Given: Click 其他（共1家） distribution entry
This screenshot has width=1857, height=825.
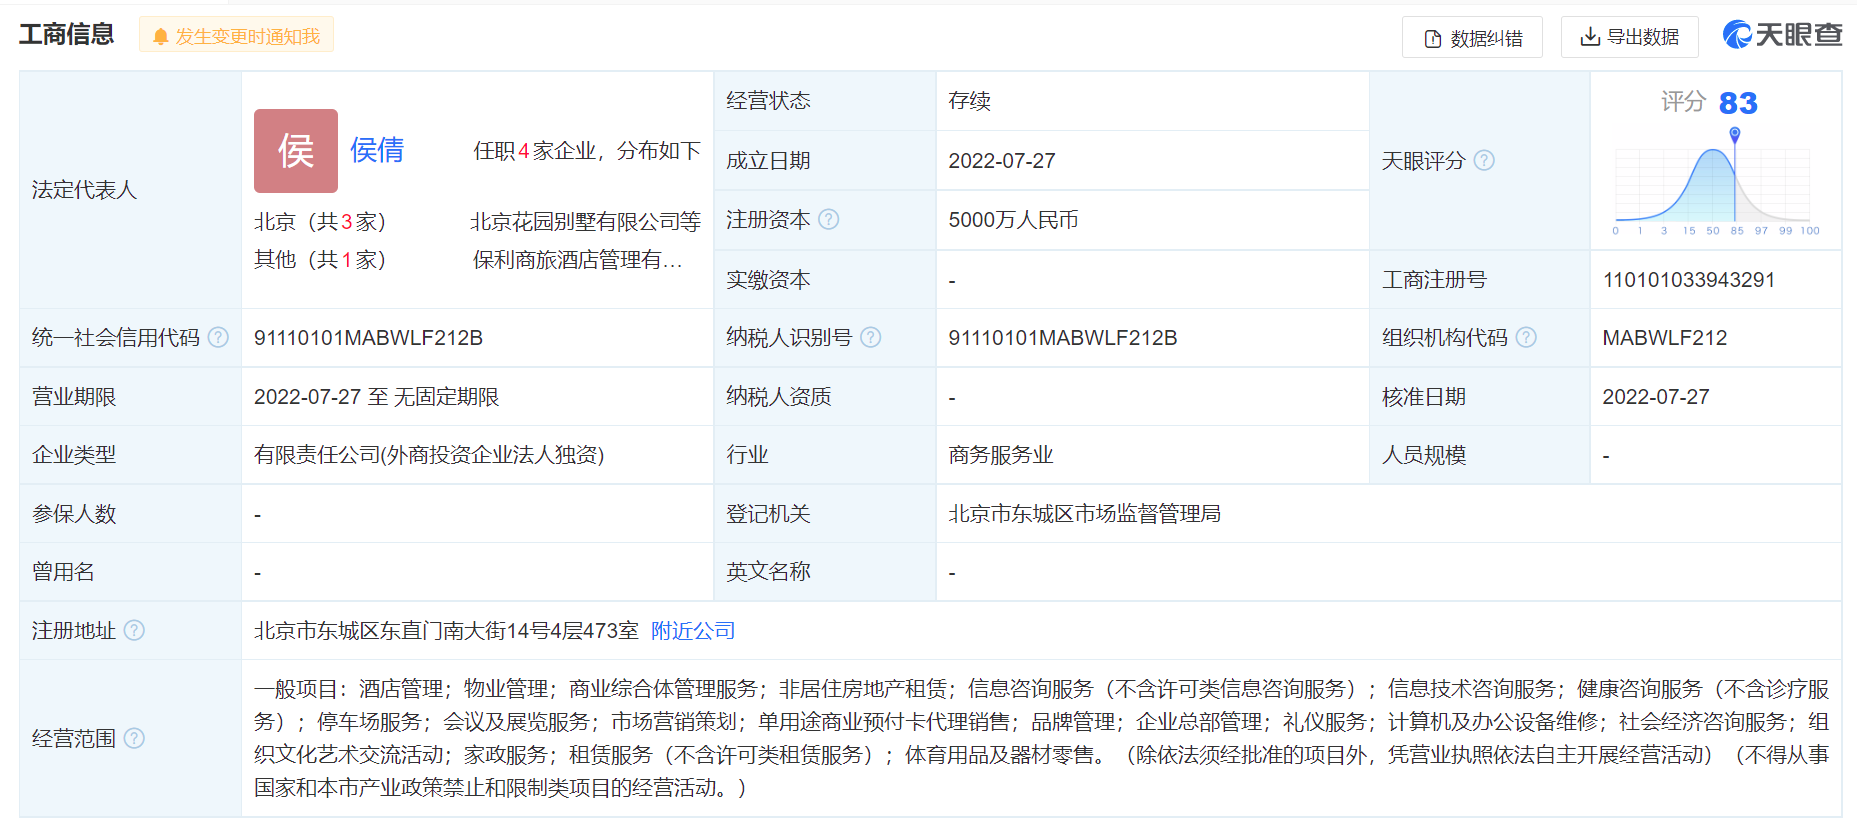Looking at the screenshot, I should click(320, 260).
